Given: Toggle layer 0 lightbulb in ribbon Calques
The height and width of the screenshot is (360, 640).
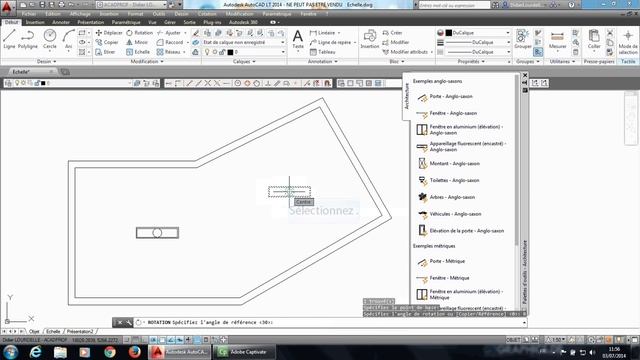Looking at the screenshot, I should tap(207, 52).
